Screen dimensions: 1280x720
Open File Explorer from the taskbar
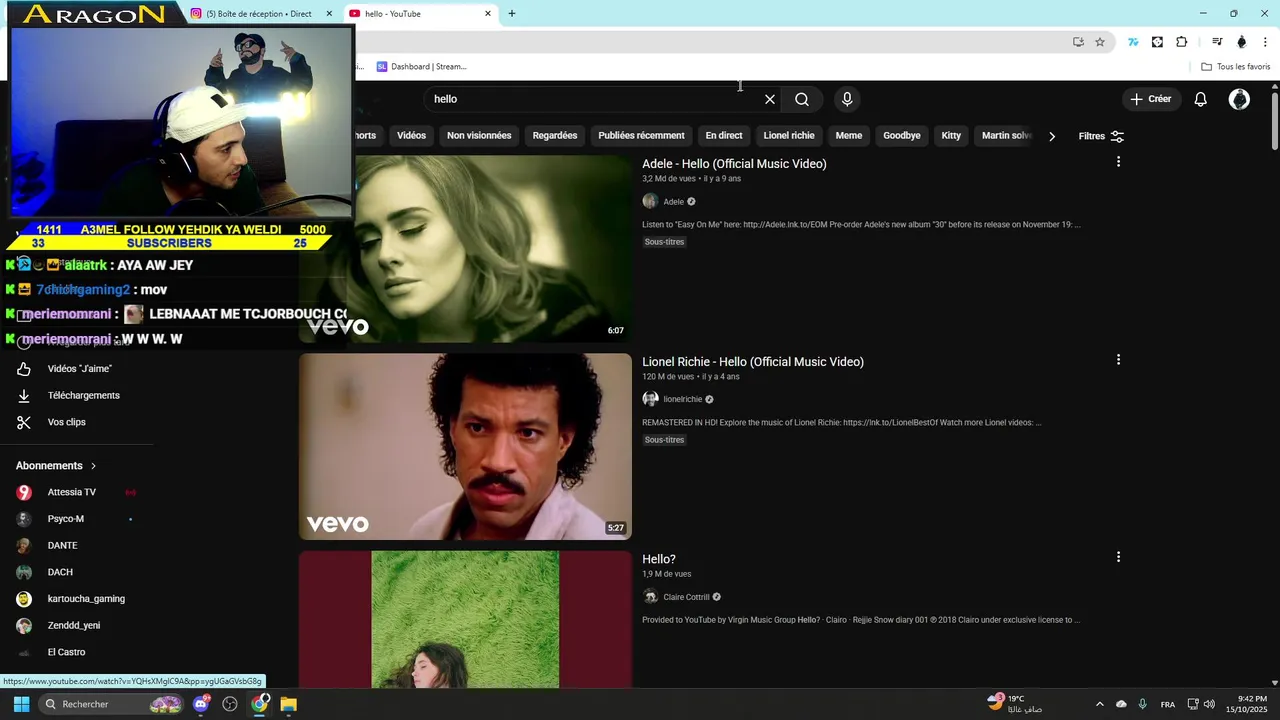[289, 704]
